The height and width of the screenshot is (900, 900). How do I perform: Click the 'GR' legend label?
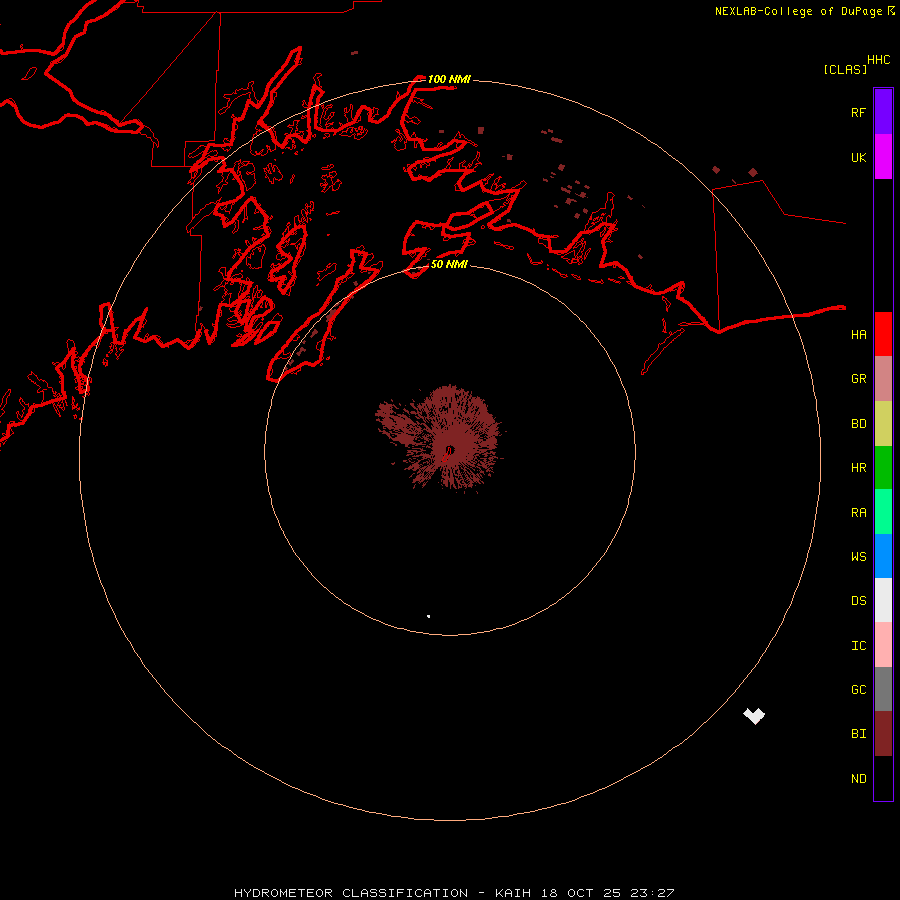[x=858, y=379]
